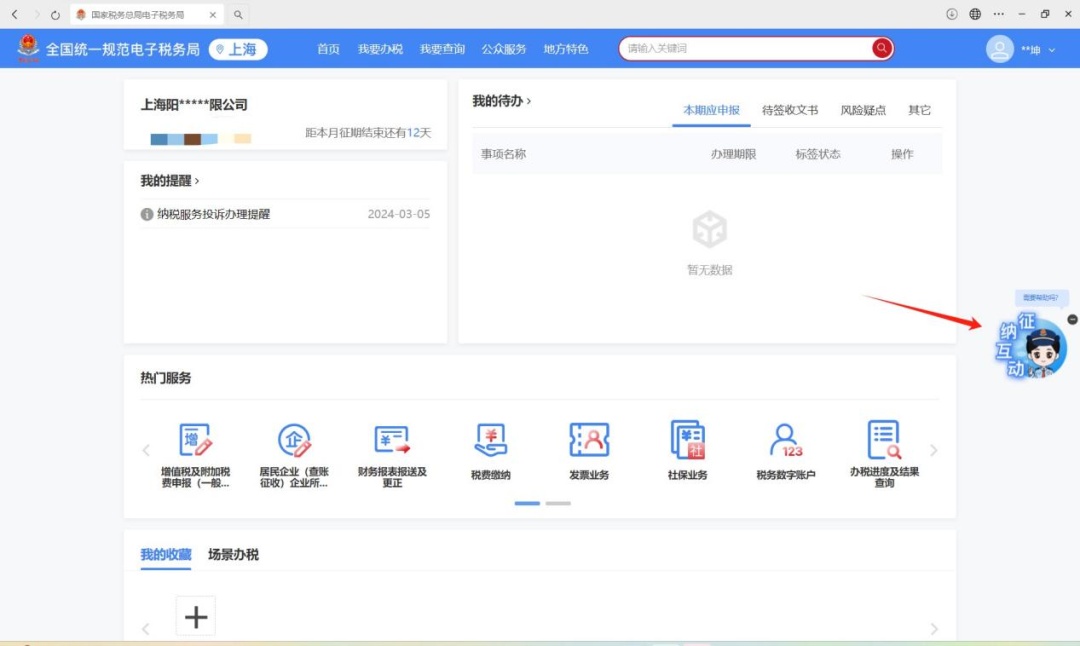This screenshot has width=1080, height=646.
Task: Click the red search magnifier button
Action: pos(881,48)
